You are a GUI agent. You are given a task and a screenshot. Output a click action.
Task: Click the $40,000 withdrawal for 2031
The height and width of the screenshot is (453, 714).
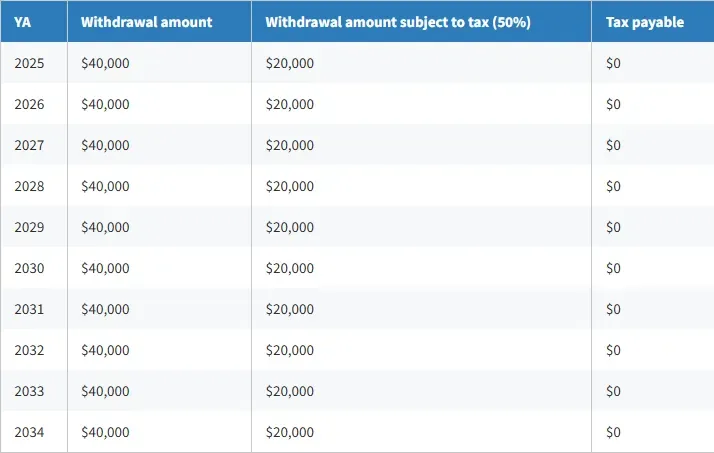pos(105,309)
